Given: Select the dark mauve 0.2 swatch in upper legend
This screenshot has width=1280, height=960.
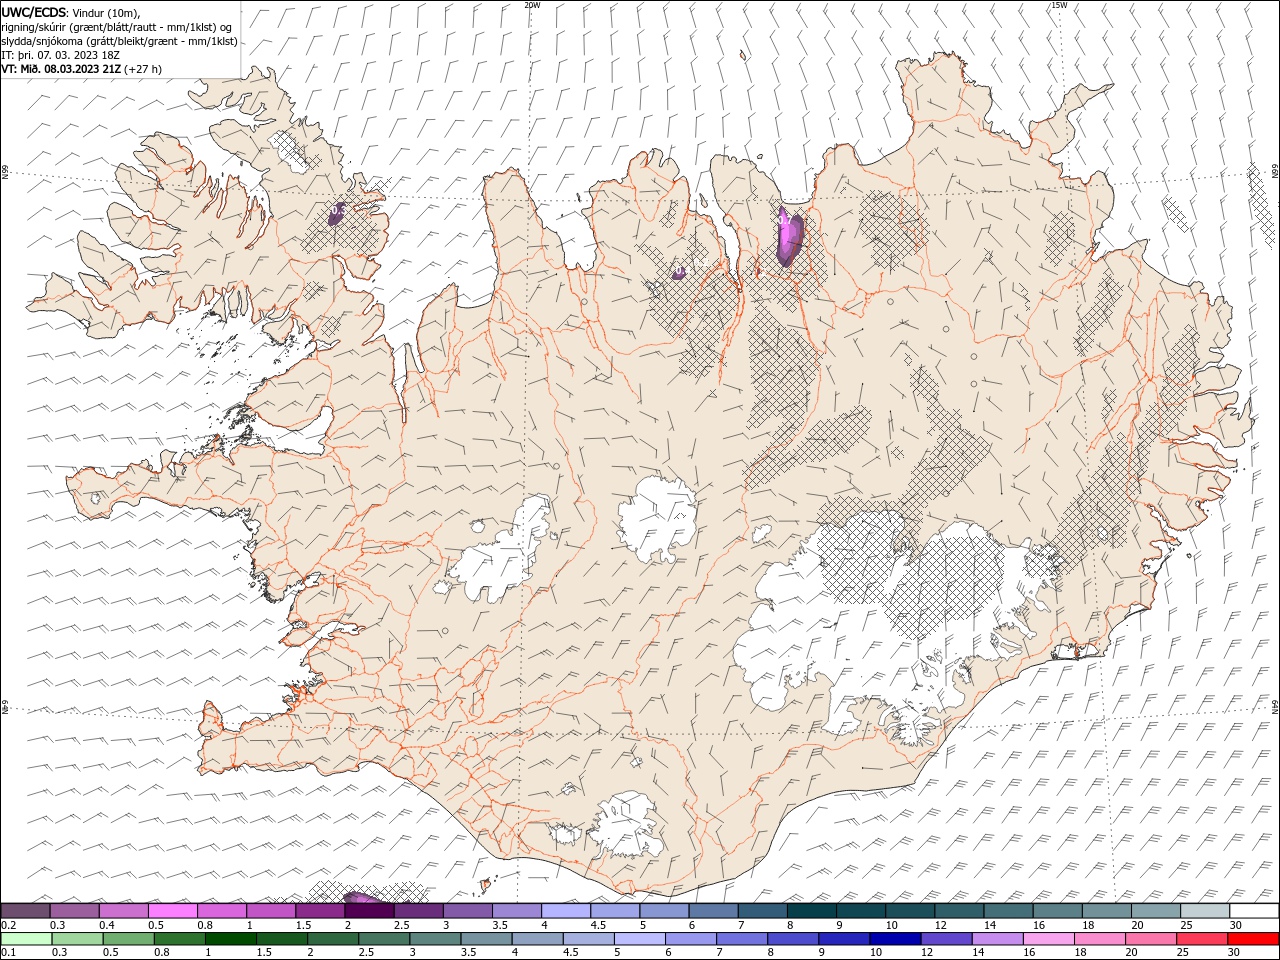Looking at the screenshot, I should [26, 911].
